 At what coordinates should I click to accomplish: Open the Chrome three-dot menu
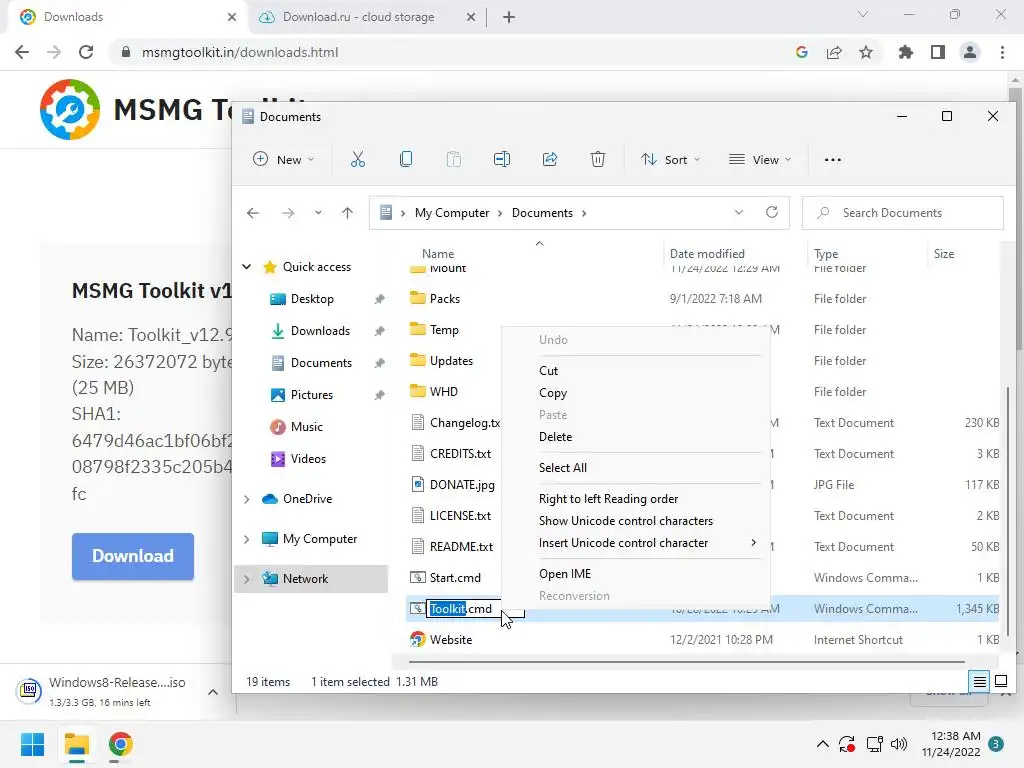(1002, 52)
